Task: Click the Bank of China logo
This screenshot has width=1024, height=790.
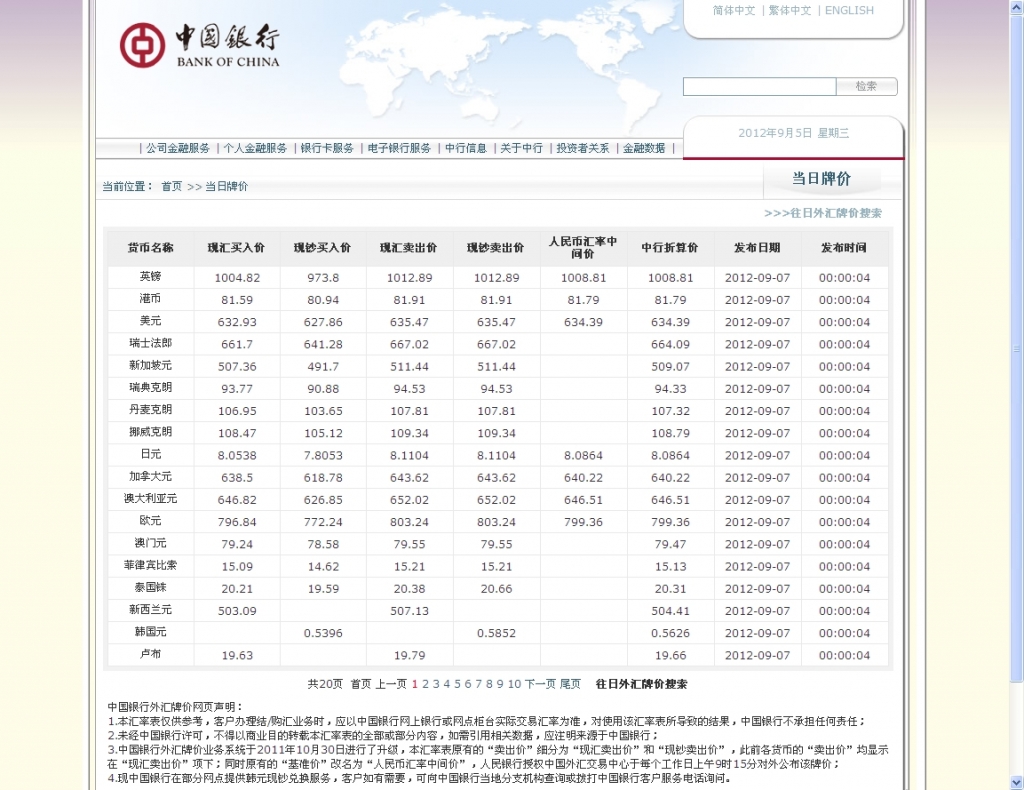Action: pyautogui.click(x=196, y=45)
